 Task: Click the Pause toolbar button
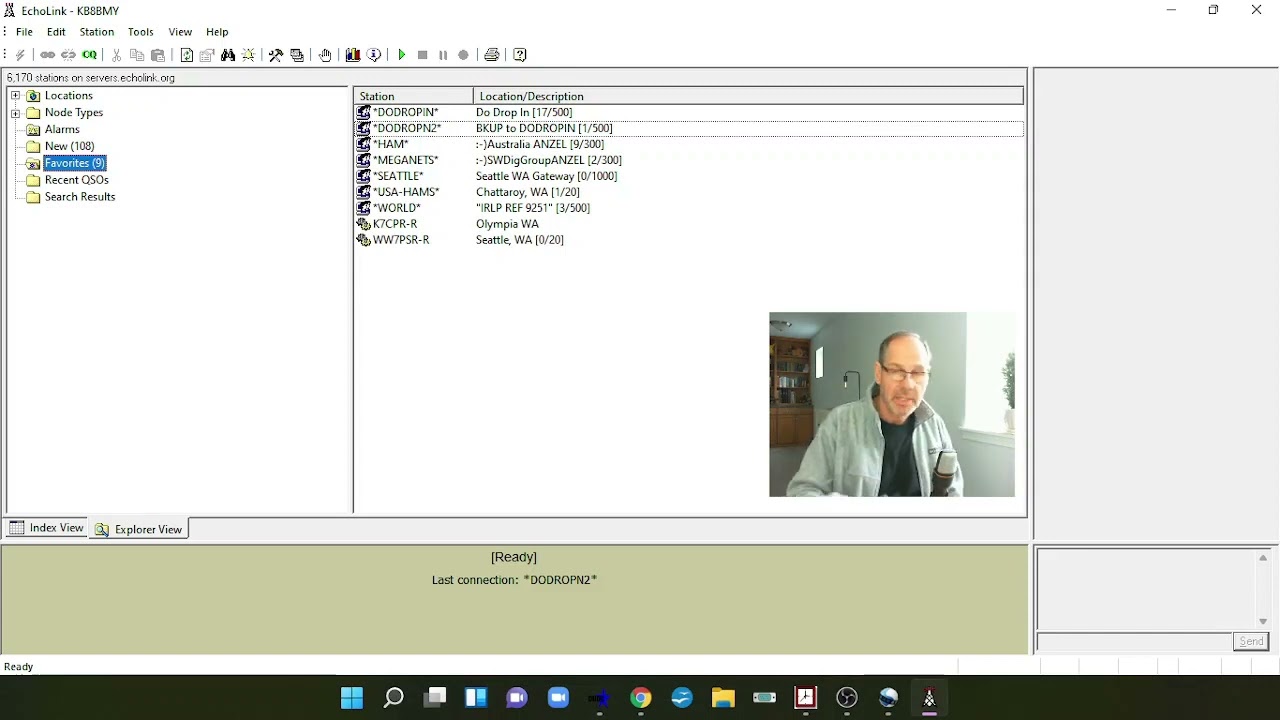coord(443,55)
